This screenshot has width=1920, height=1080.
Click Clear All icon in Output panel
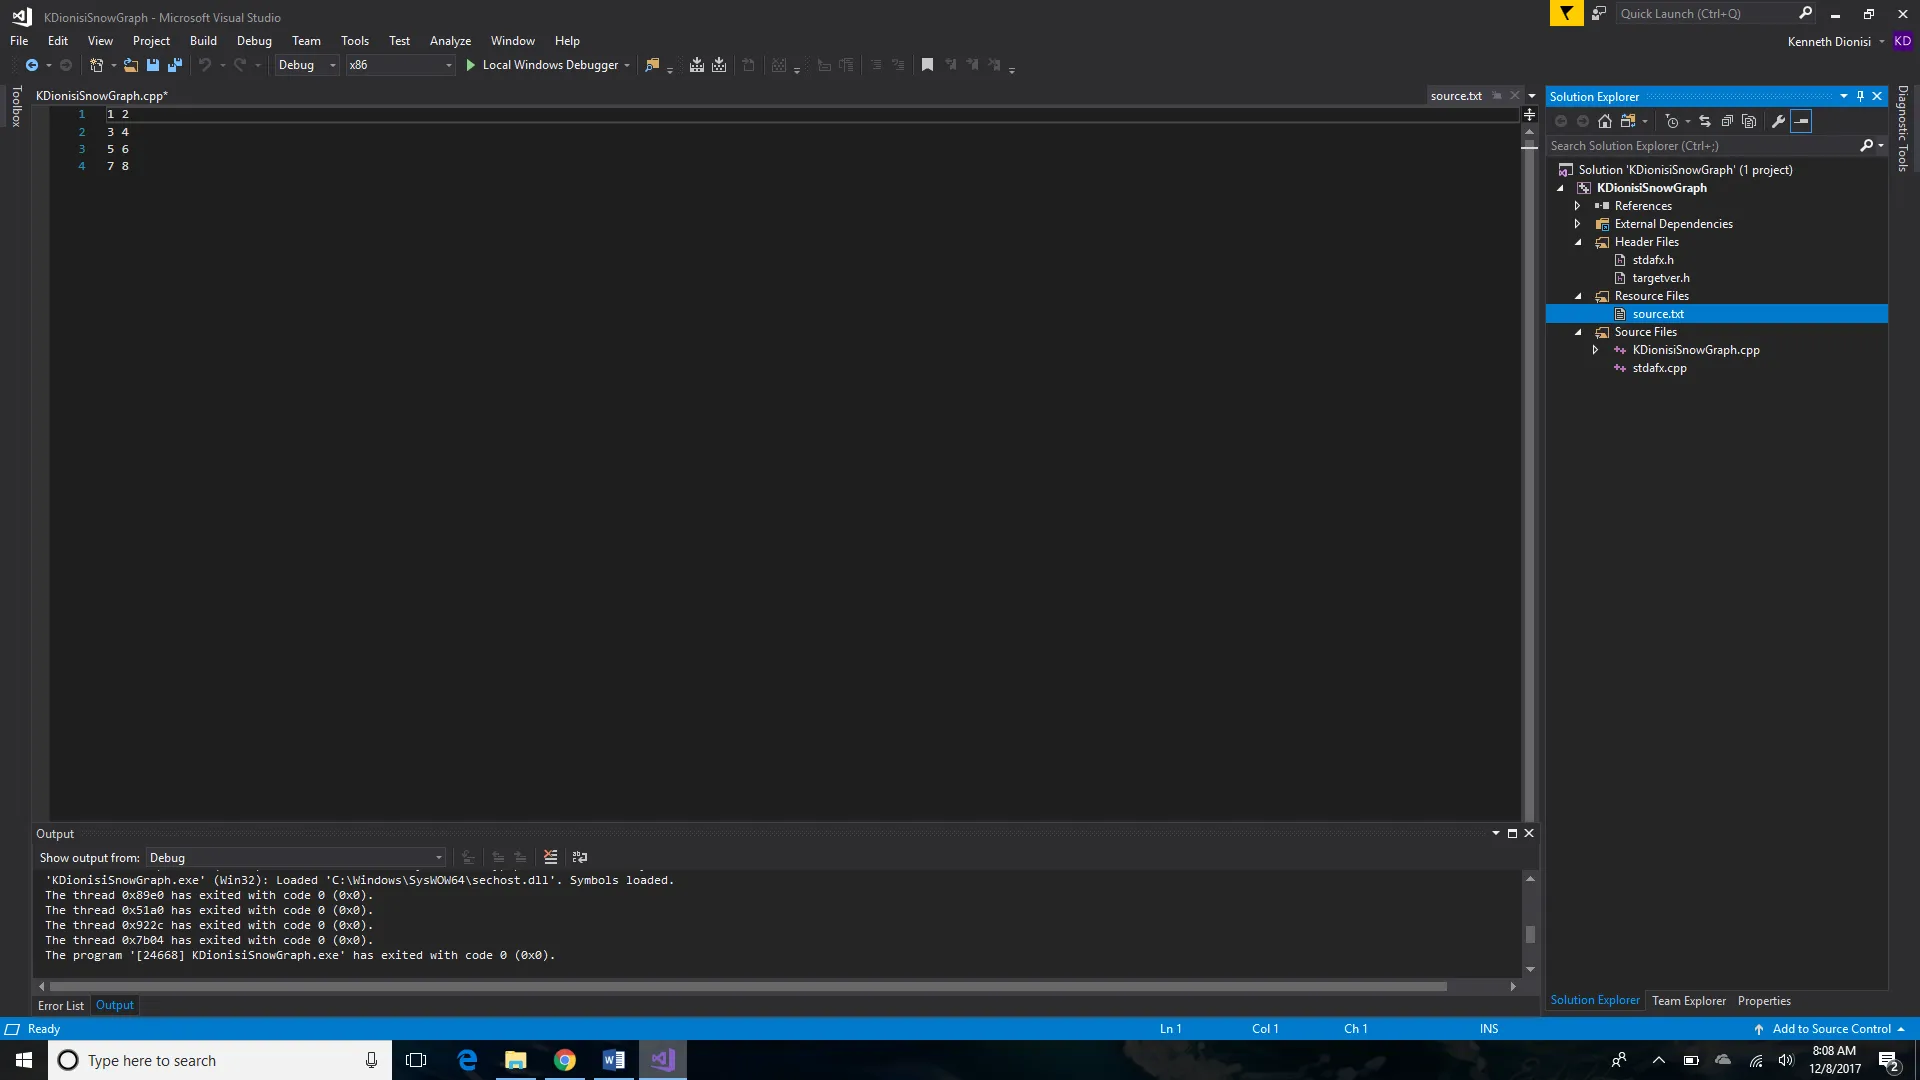coord(550,857)
